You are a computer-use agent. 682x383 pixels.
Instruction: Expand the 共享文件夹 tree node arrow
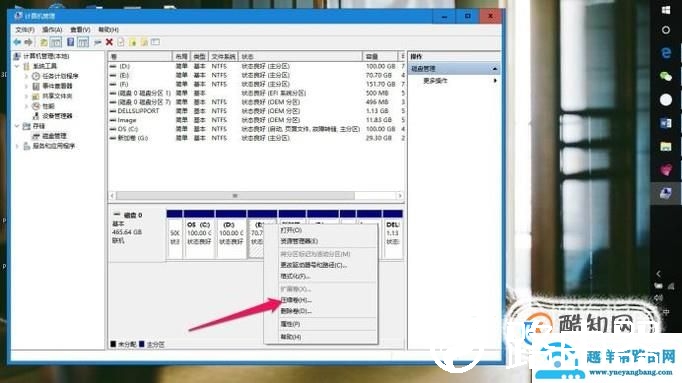[26, 96]
